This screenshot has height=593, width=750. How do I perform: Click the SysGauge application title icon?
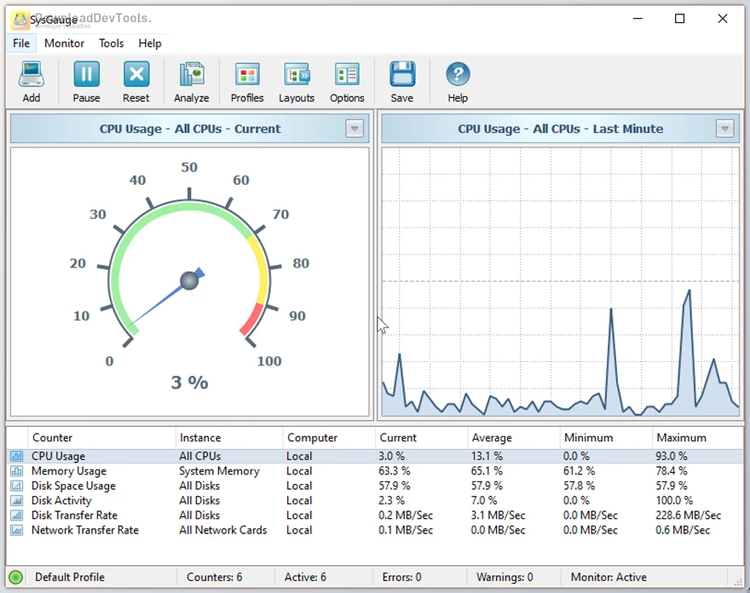pyautogui.click(x=20, y=20)
